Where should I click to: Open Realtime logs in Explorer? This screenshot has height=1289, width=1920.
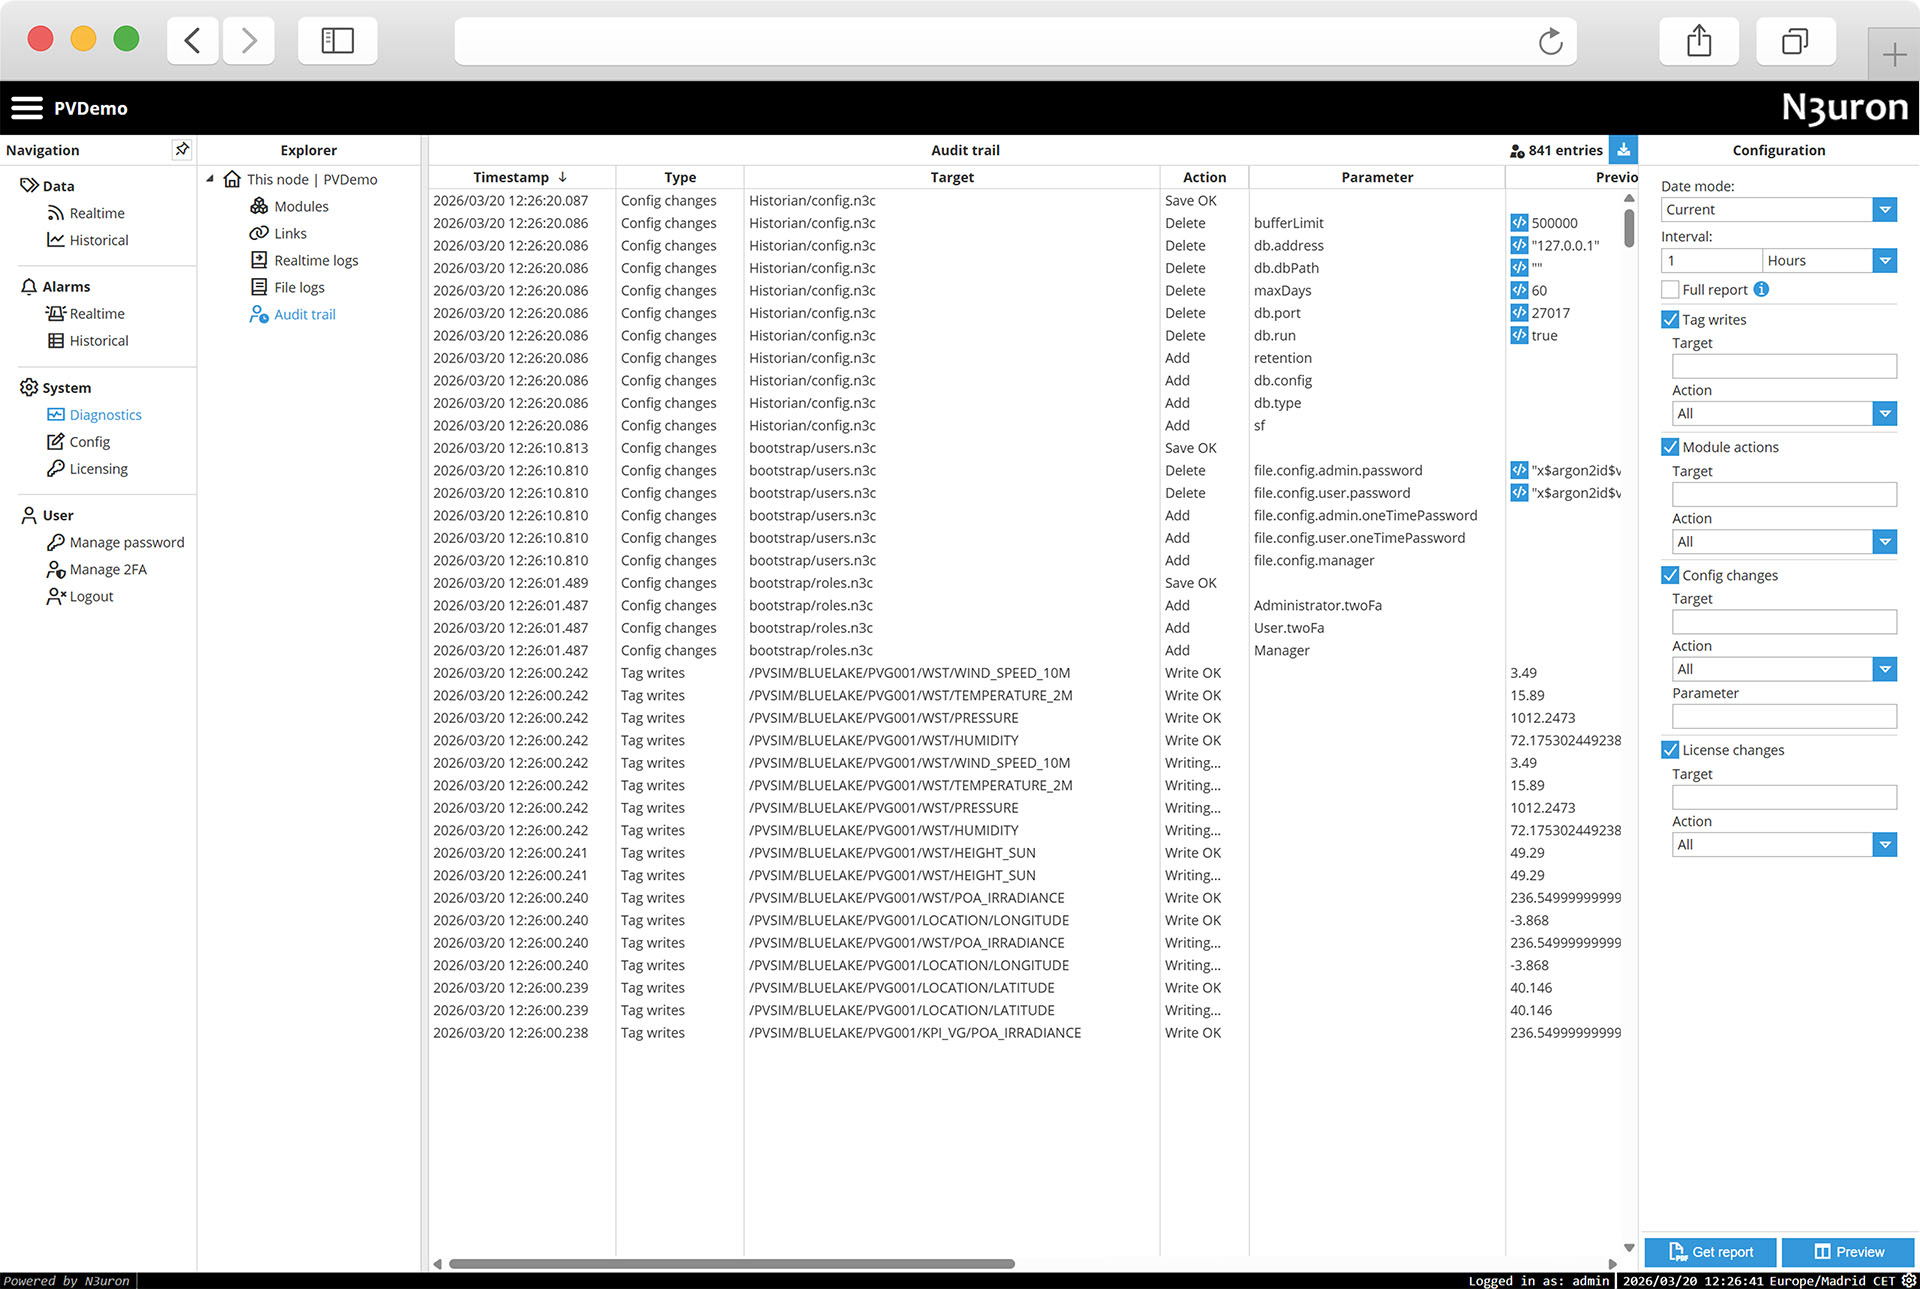316,261
